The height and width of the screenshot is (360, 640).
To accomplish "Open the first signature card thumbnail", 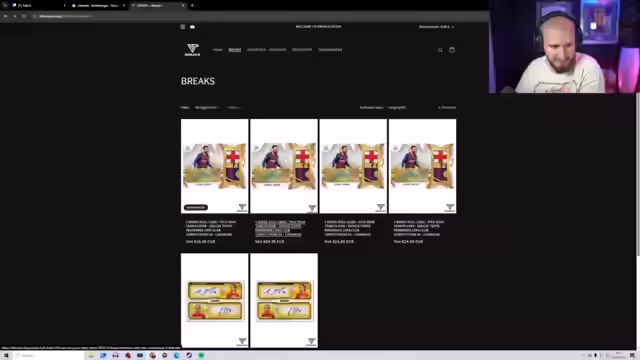I will pos(215,300).
